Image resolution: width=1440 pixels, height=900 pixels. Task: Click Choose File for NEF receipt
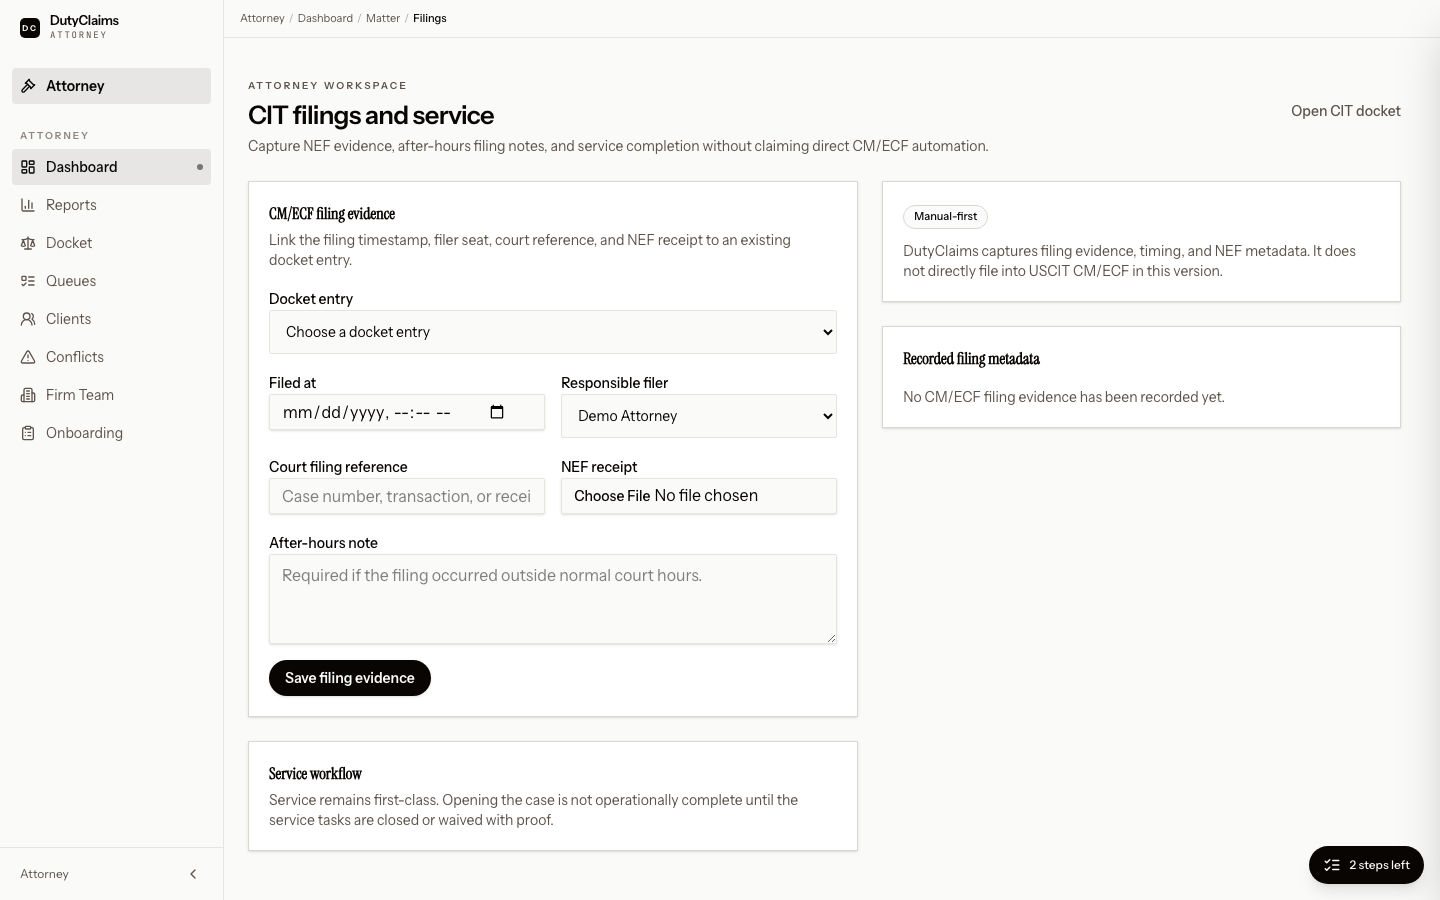(x=612, y=496)
